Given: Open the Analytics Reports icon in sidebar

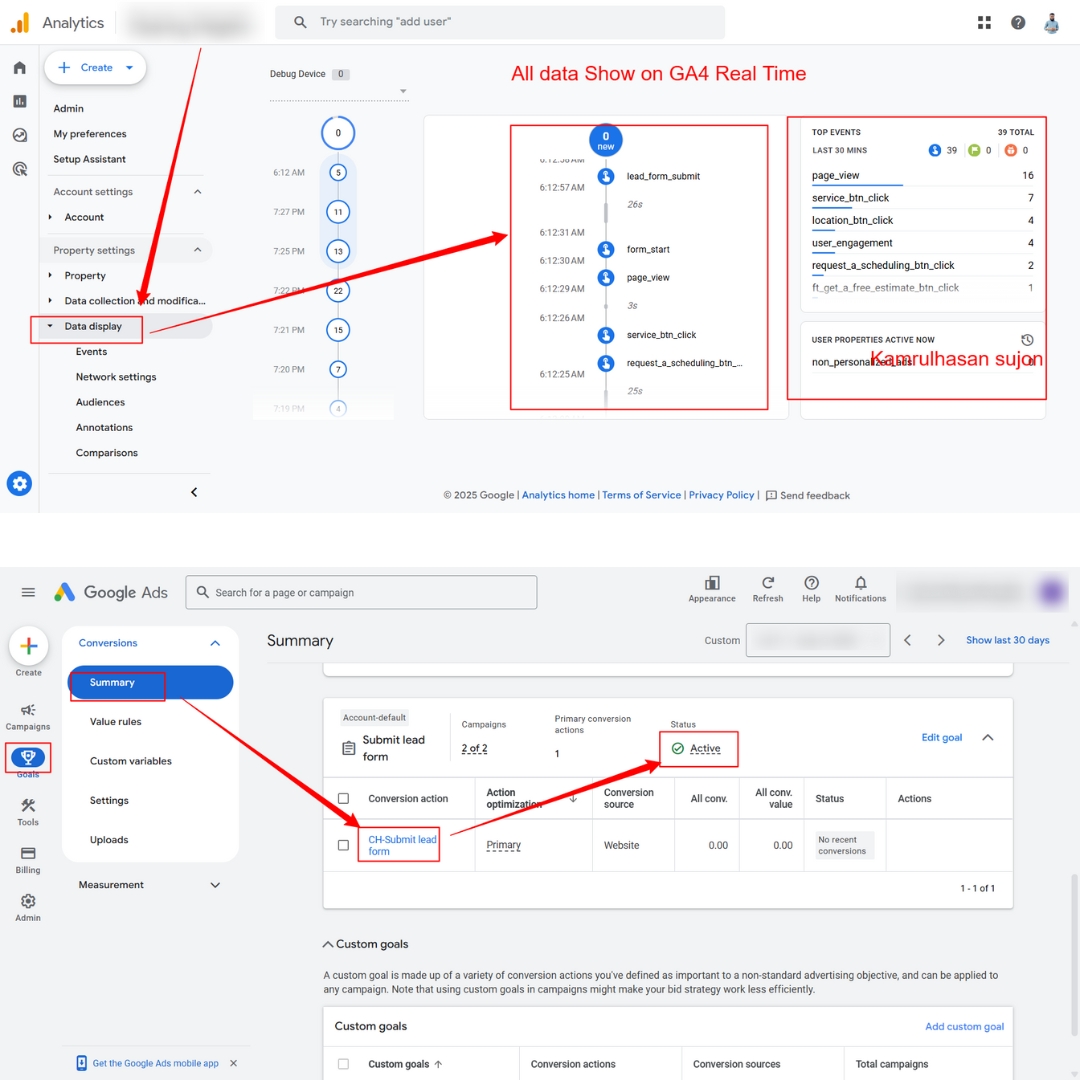Looking at the screenshot, I should click(19, 101).
